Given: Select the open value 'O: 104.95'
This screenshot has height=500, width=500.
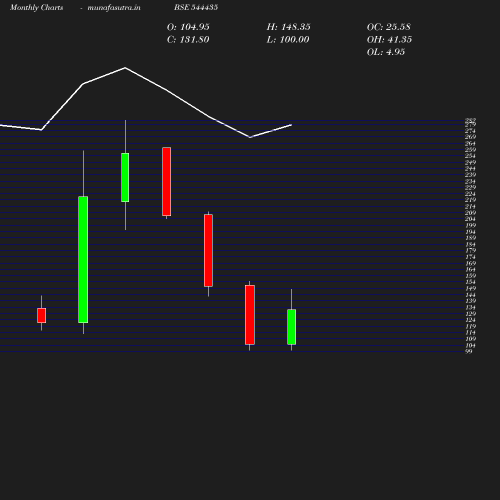Looking at the screenshot, I should pyautogui.click(x=188, y=27).
